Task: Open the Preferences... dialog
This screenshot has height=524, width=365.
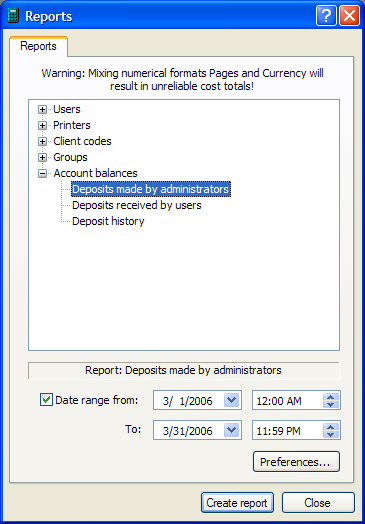Action: [x=296, y=462]
